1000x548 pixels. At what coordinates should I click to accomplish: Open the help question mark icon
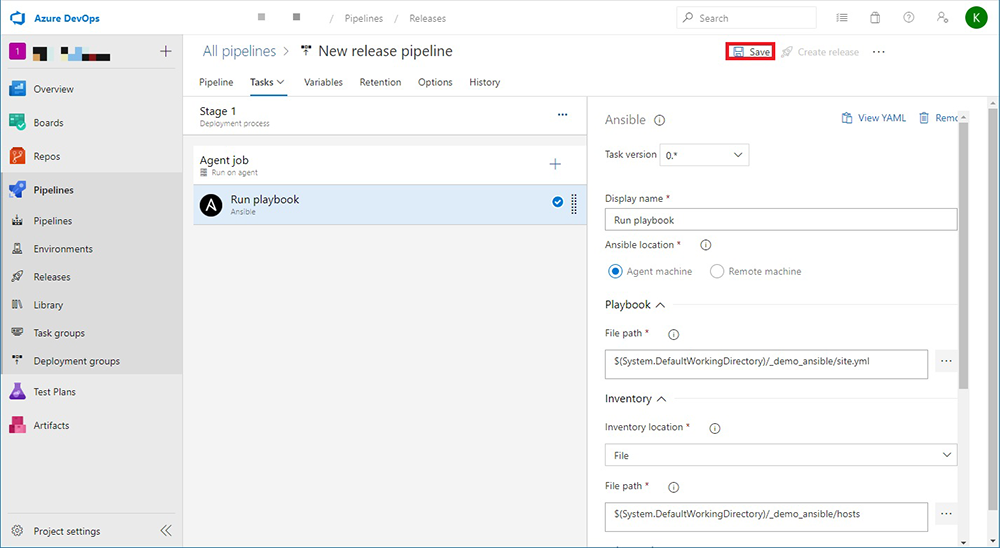(909, 18)
